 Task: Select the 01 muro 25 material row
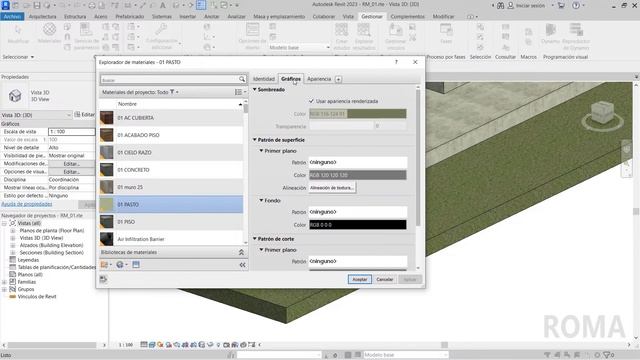tap(171, 187)
